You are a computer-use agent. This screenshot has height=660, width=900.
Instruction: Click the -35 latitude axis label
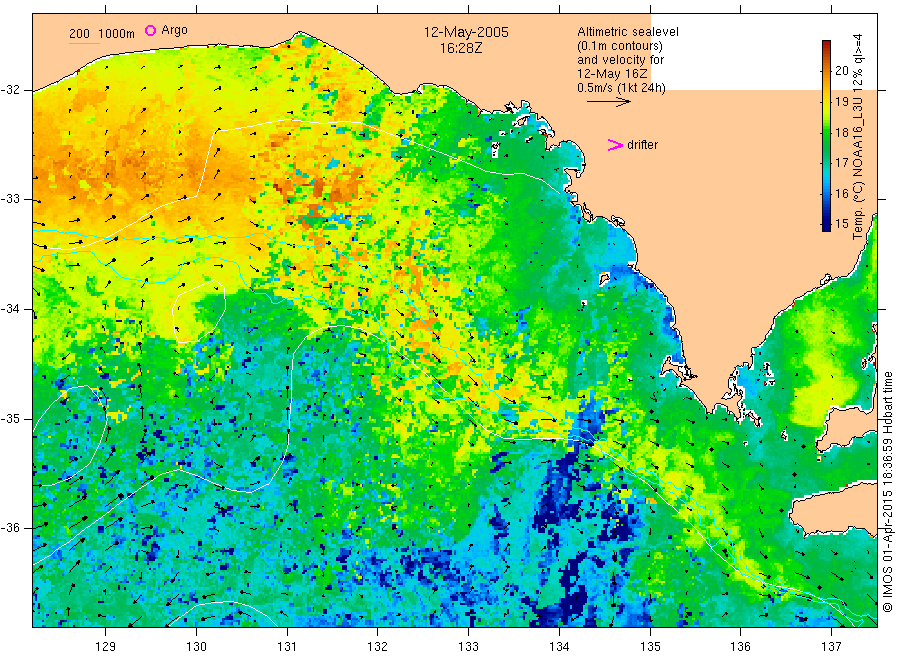pos(10,419)
